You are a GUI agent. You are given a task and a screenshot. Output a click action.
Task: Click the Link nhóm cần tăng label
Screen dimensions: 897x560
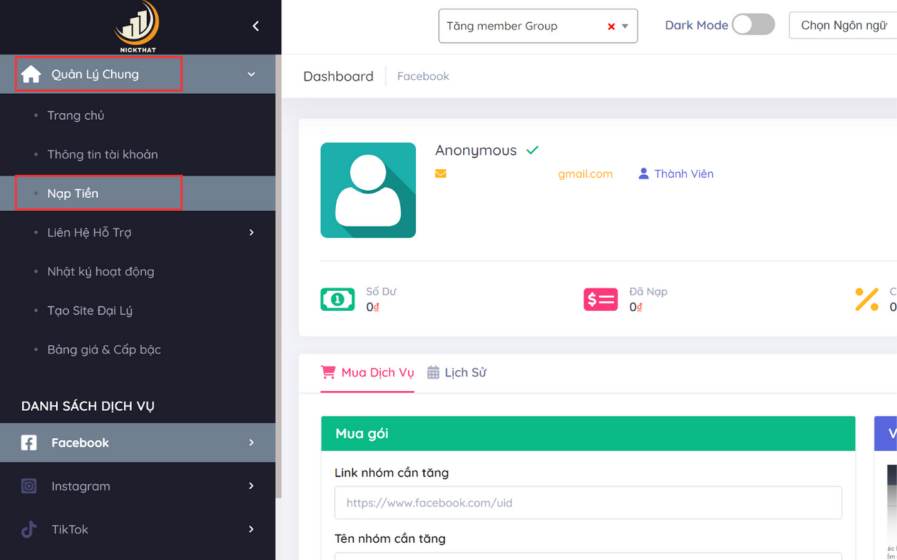(x=392, y=473)
